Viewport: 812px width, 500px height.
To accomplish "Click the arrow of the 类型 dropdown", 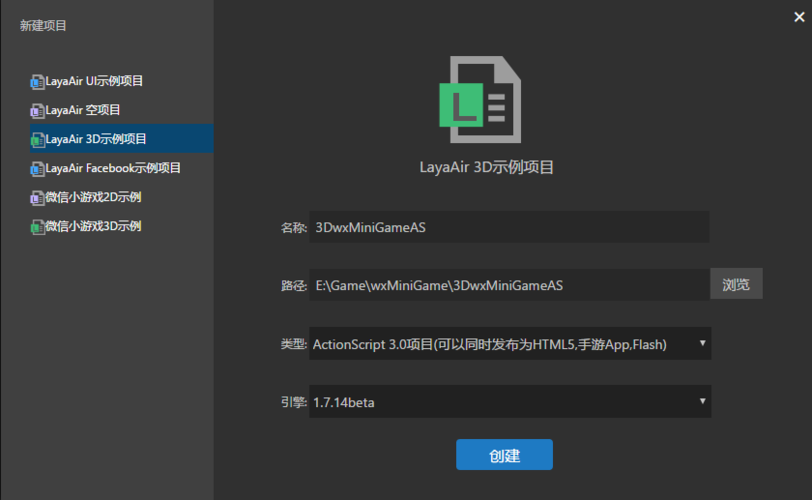I will [703, 343].
